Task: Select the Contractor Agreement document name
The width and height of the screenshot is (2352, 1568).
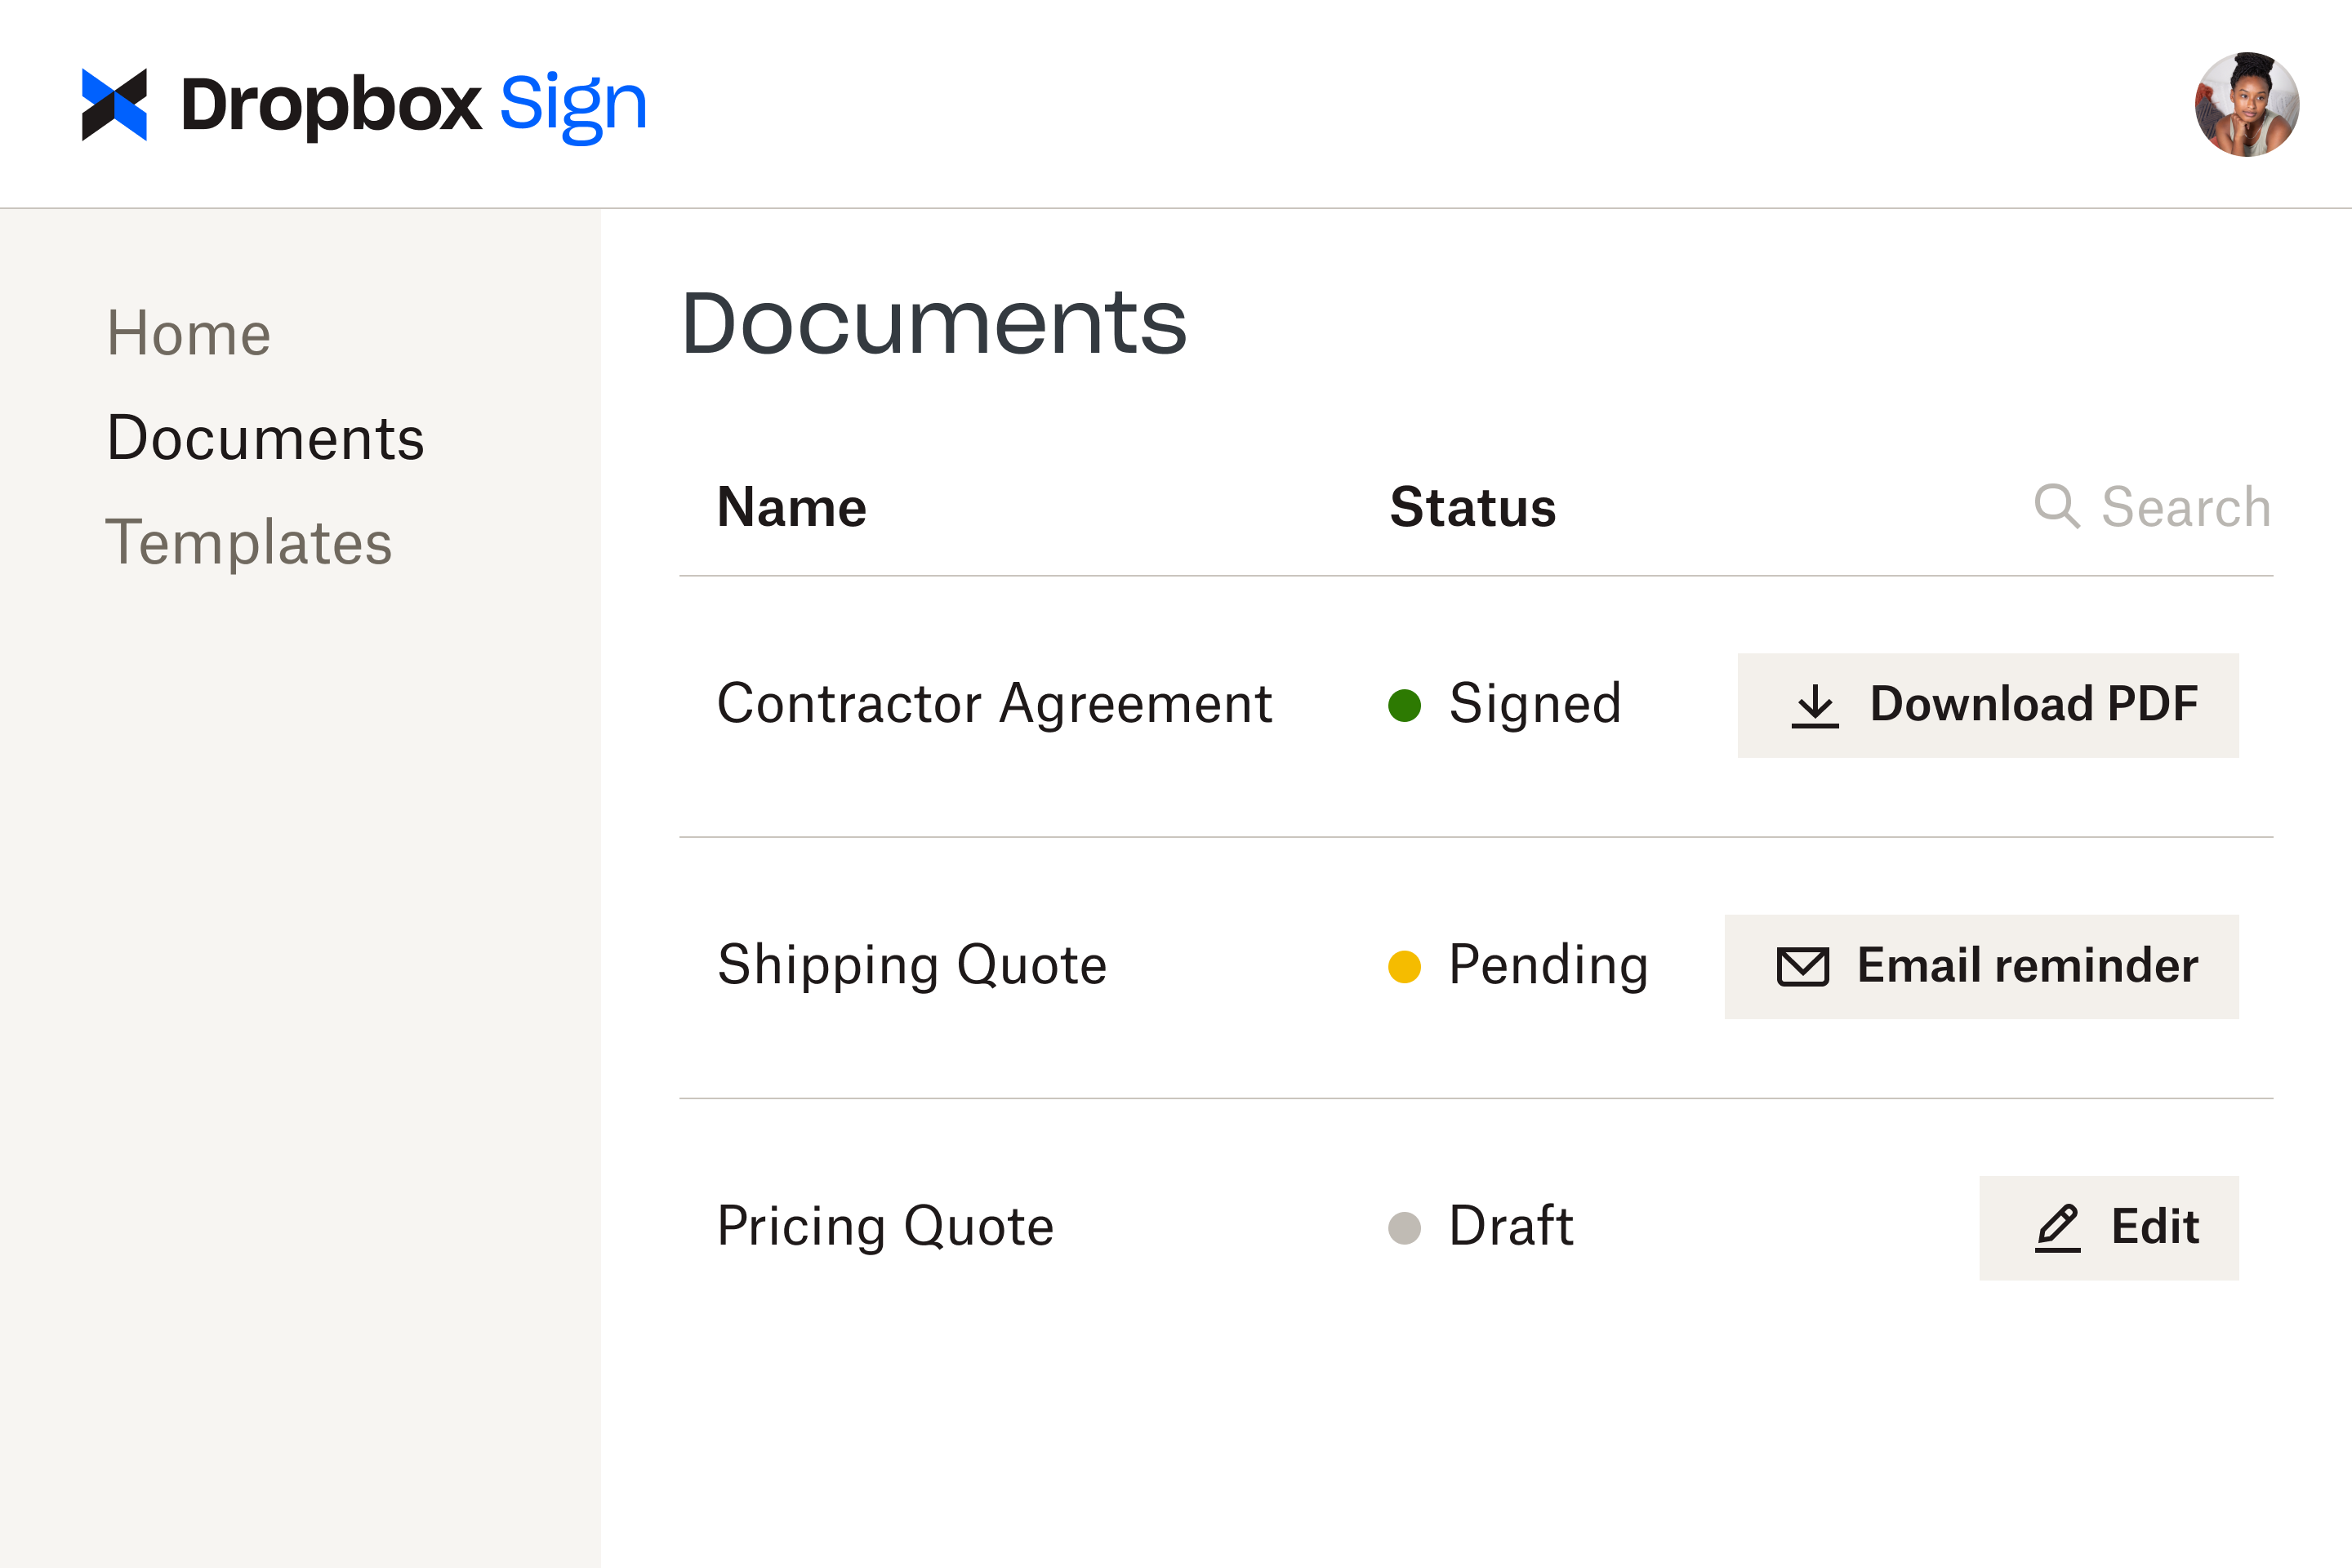Action: tap(995, 704)
